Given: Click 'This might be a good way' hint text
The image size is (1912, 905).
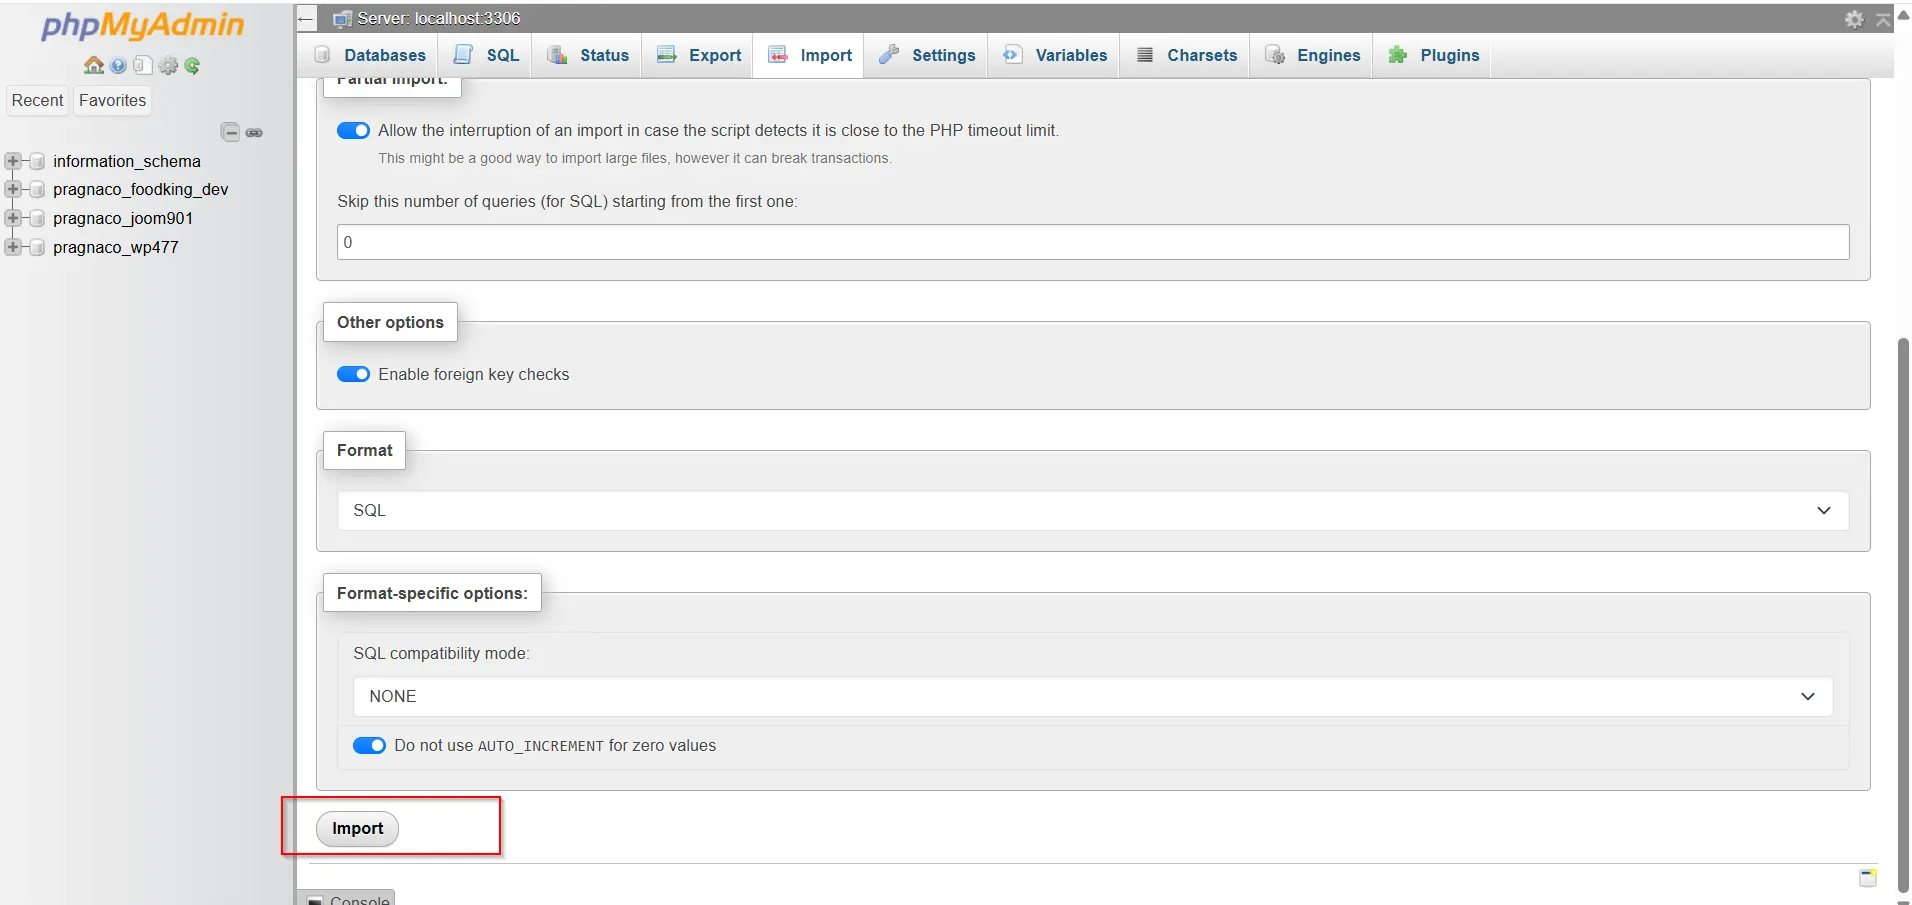Looking at the screenshot, I should [634, 158].
